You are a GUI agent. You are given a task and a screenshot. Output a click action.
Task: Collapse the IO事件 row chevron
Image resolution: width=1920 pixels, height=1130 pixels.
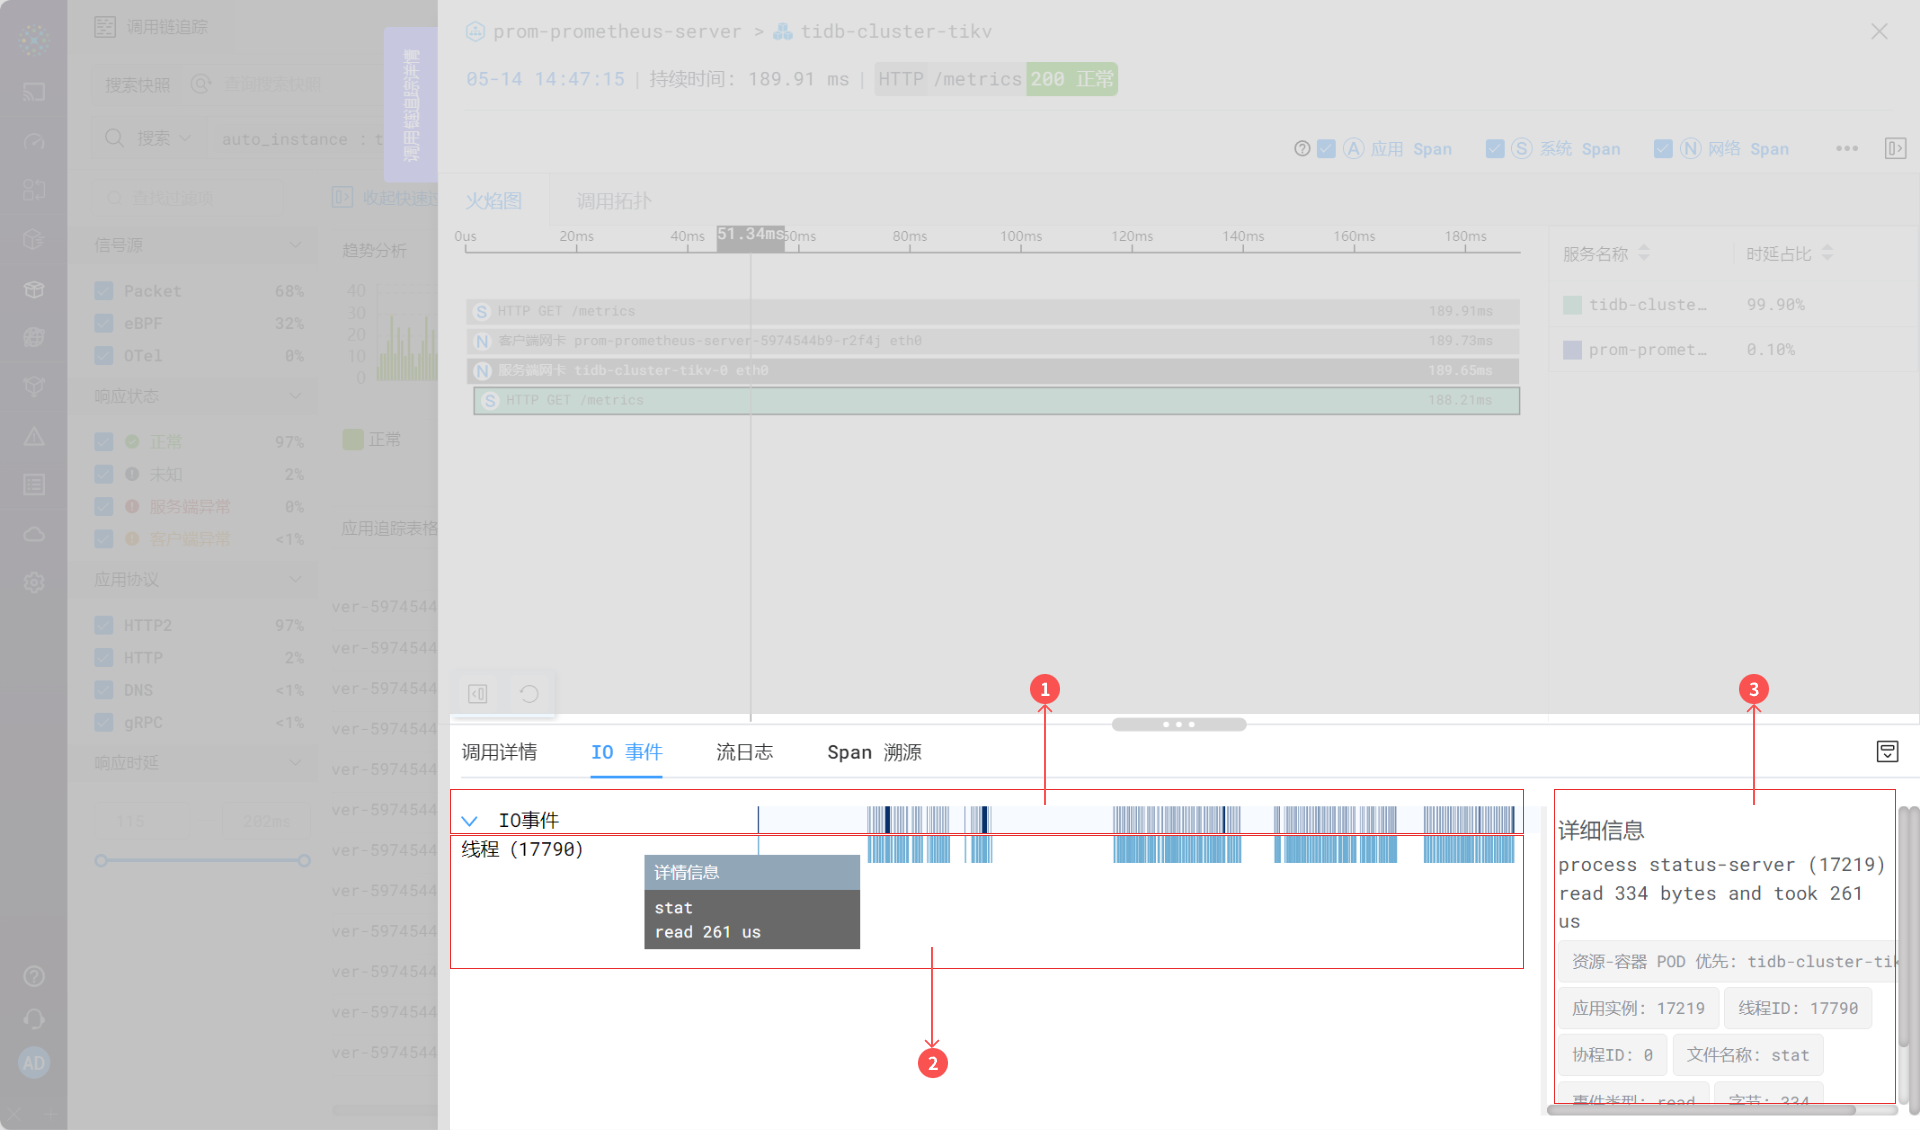pos(469,821)
